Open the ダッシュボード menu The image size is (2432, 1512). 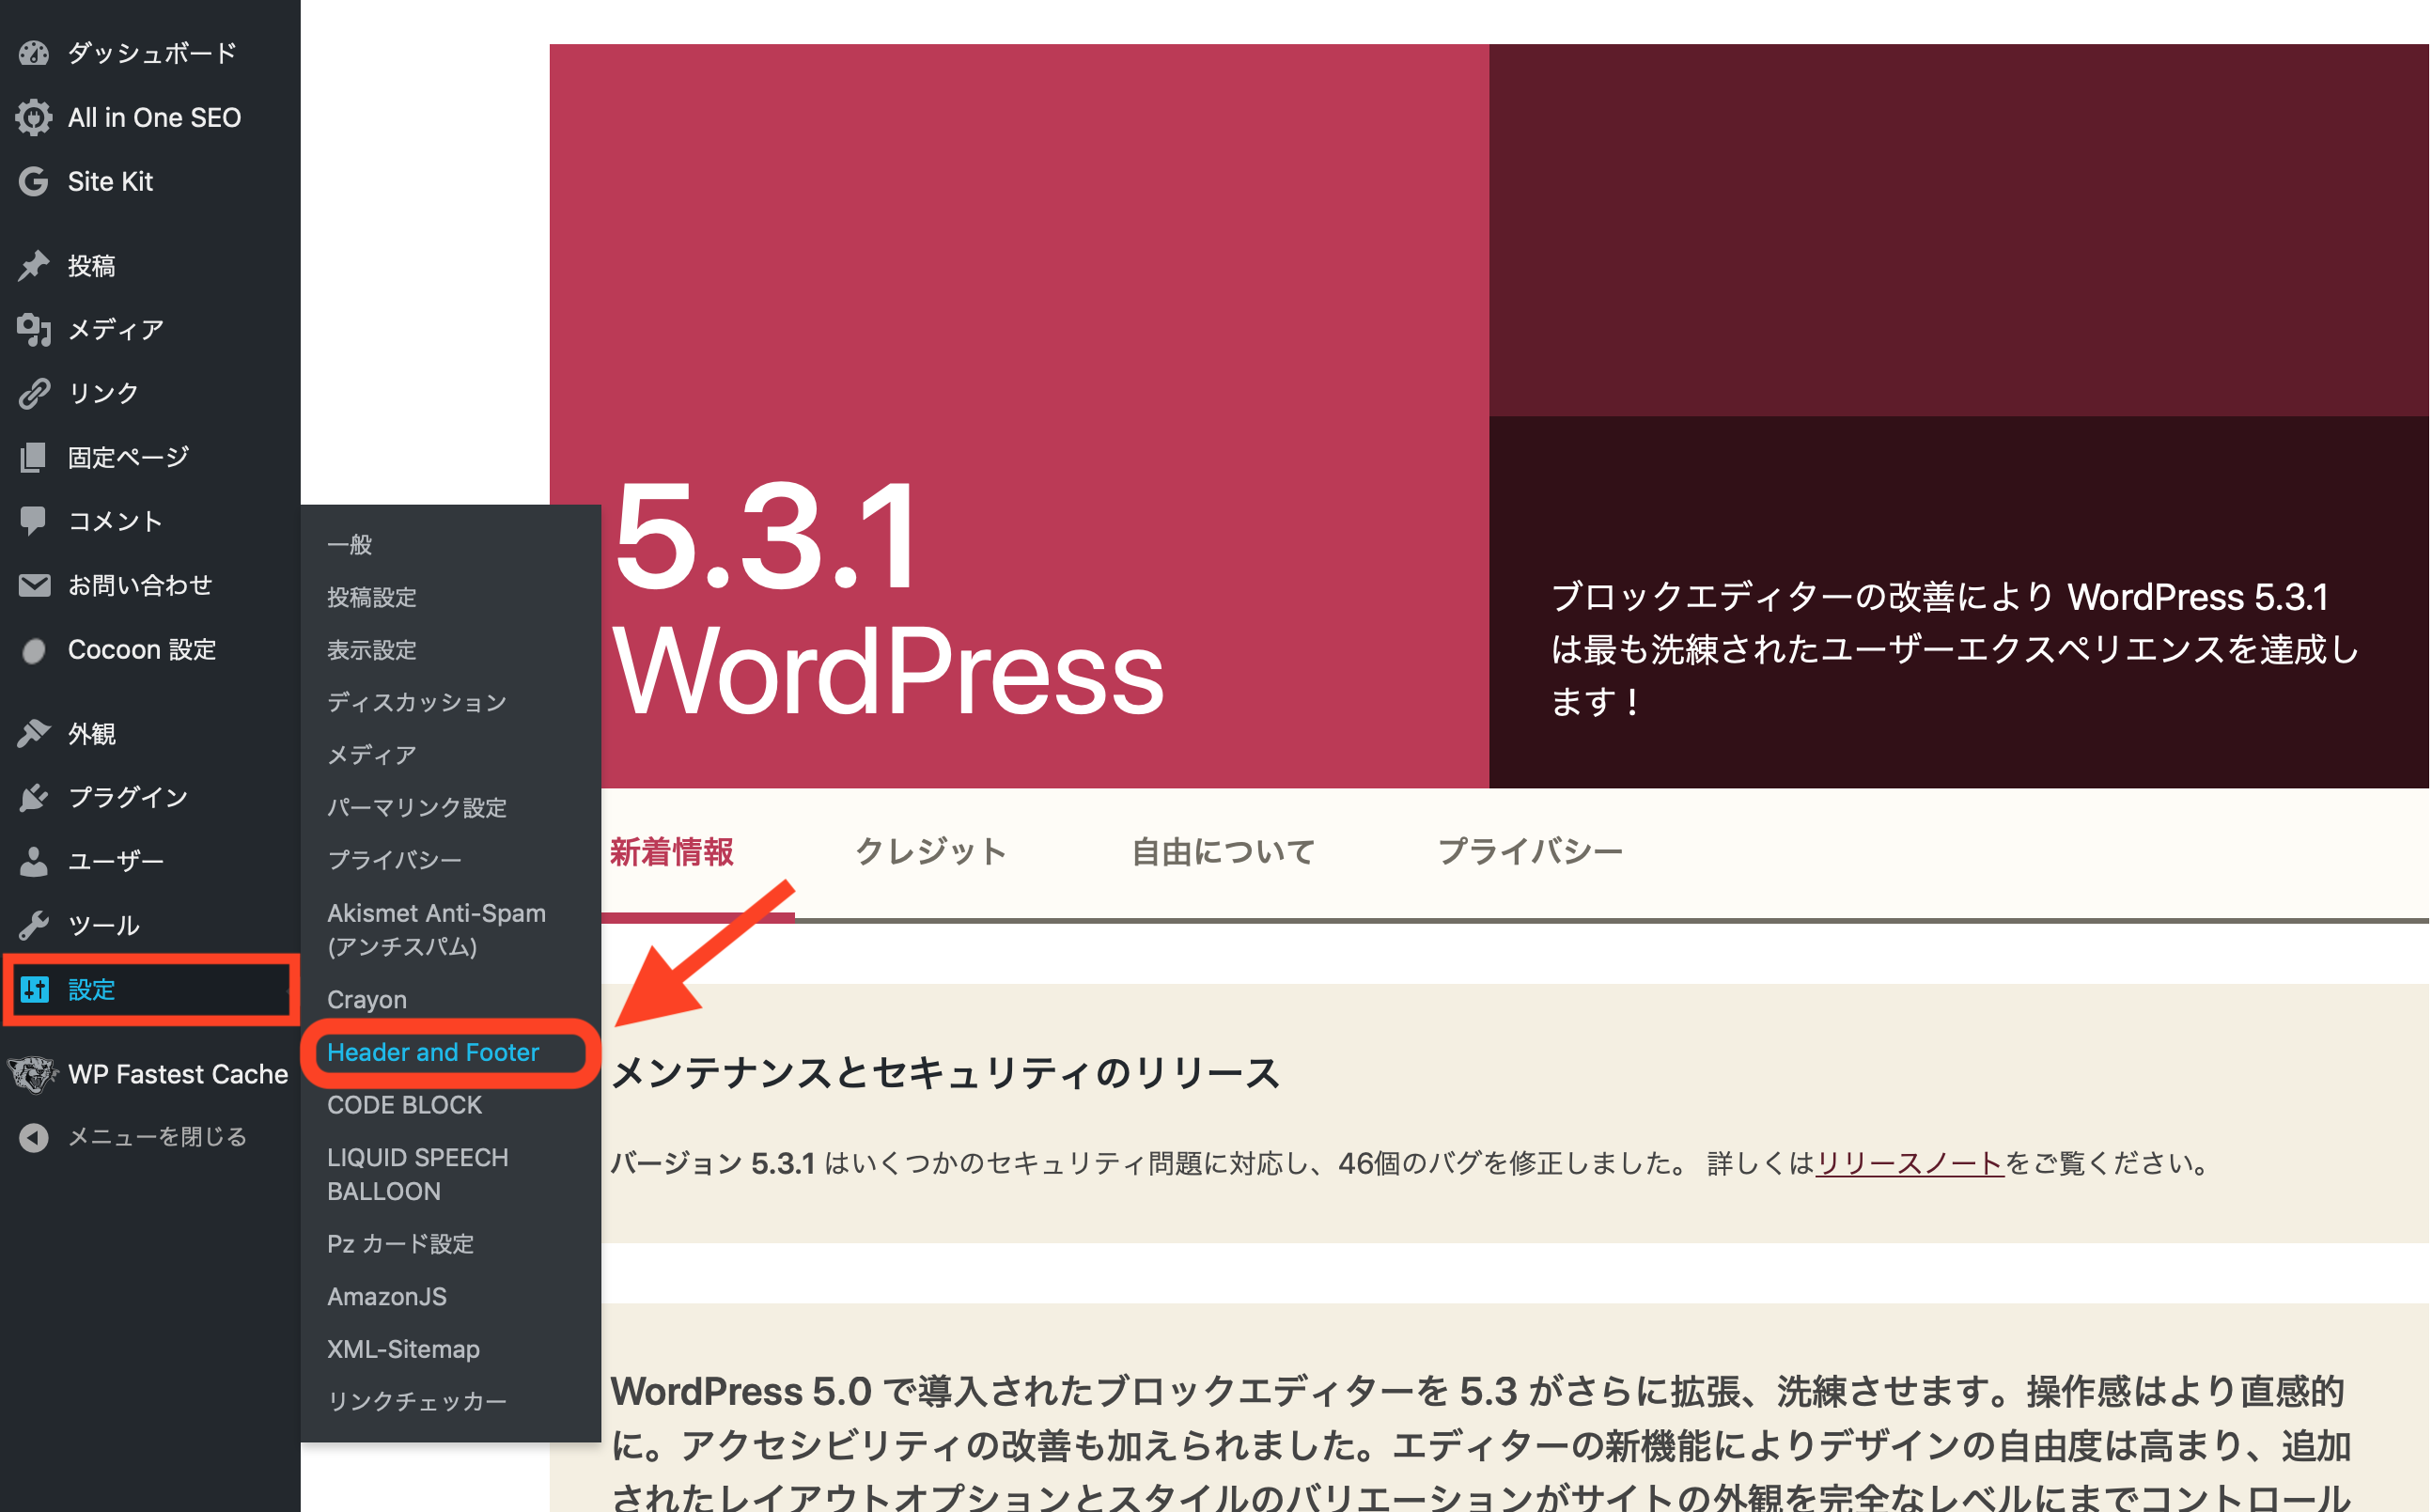150,53
